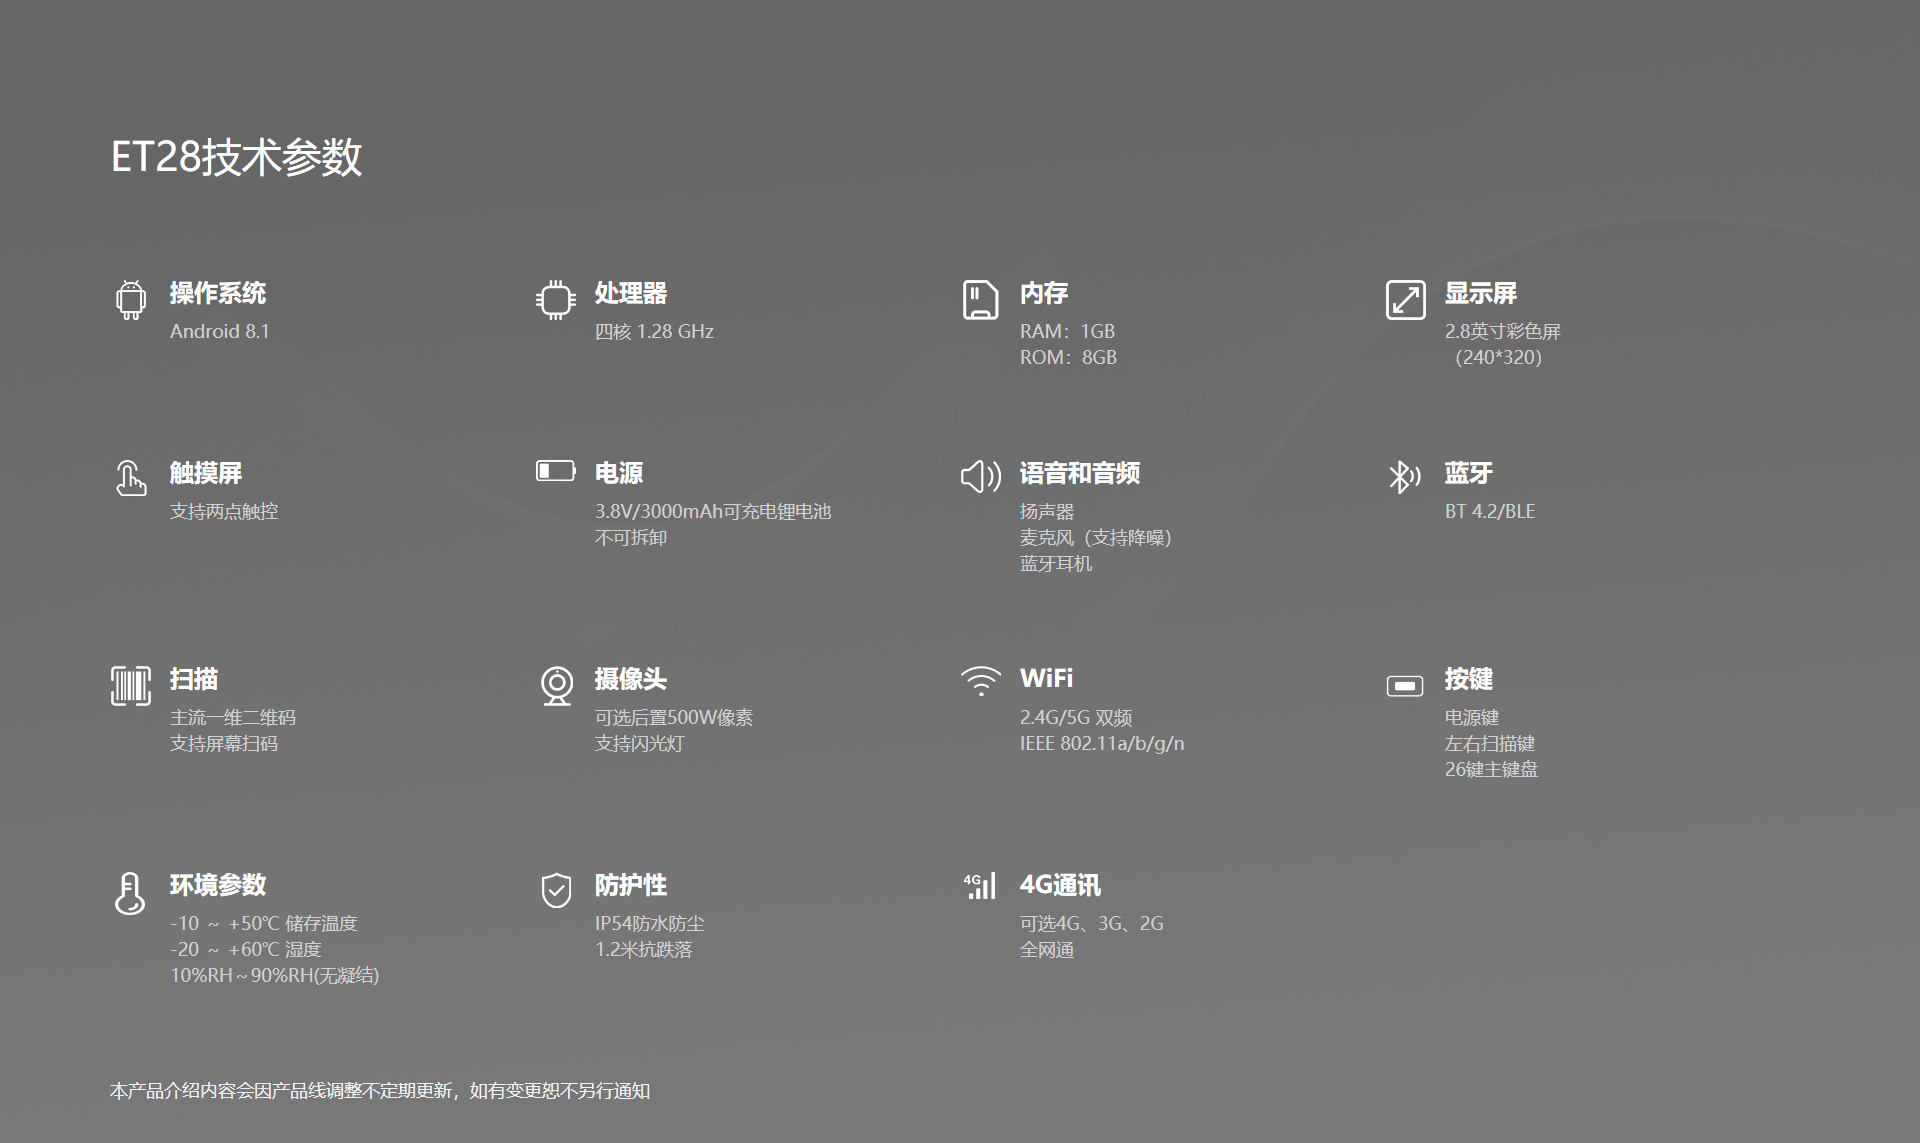Screen dimensions: 1920x1143
Task: Click the thermometer environment icon
Action: pyautogui.click(x=130, y=893)
